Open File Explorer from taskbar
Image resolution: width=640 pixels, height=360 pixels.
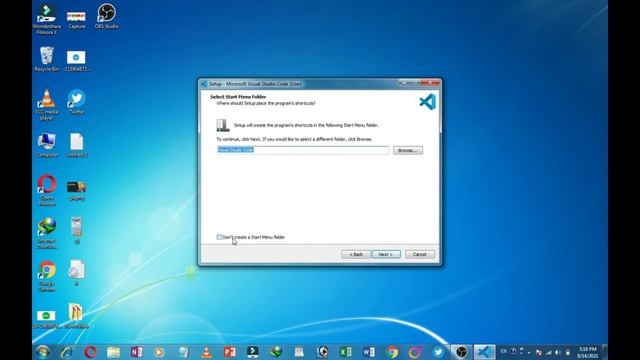pos(113,352)
